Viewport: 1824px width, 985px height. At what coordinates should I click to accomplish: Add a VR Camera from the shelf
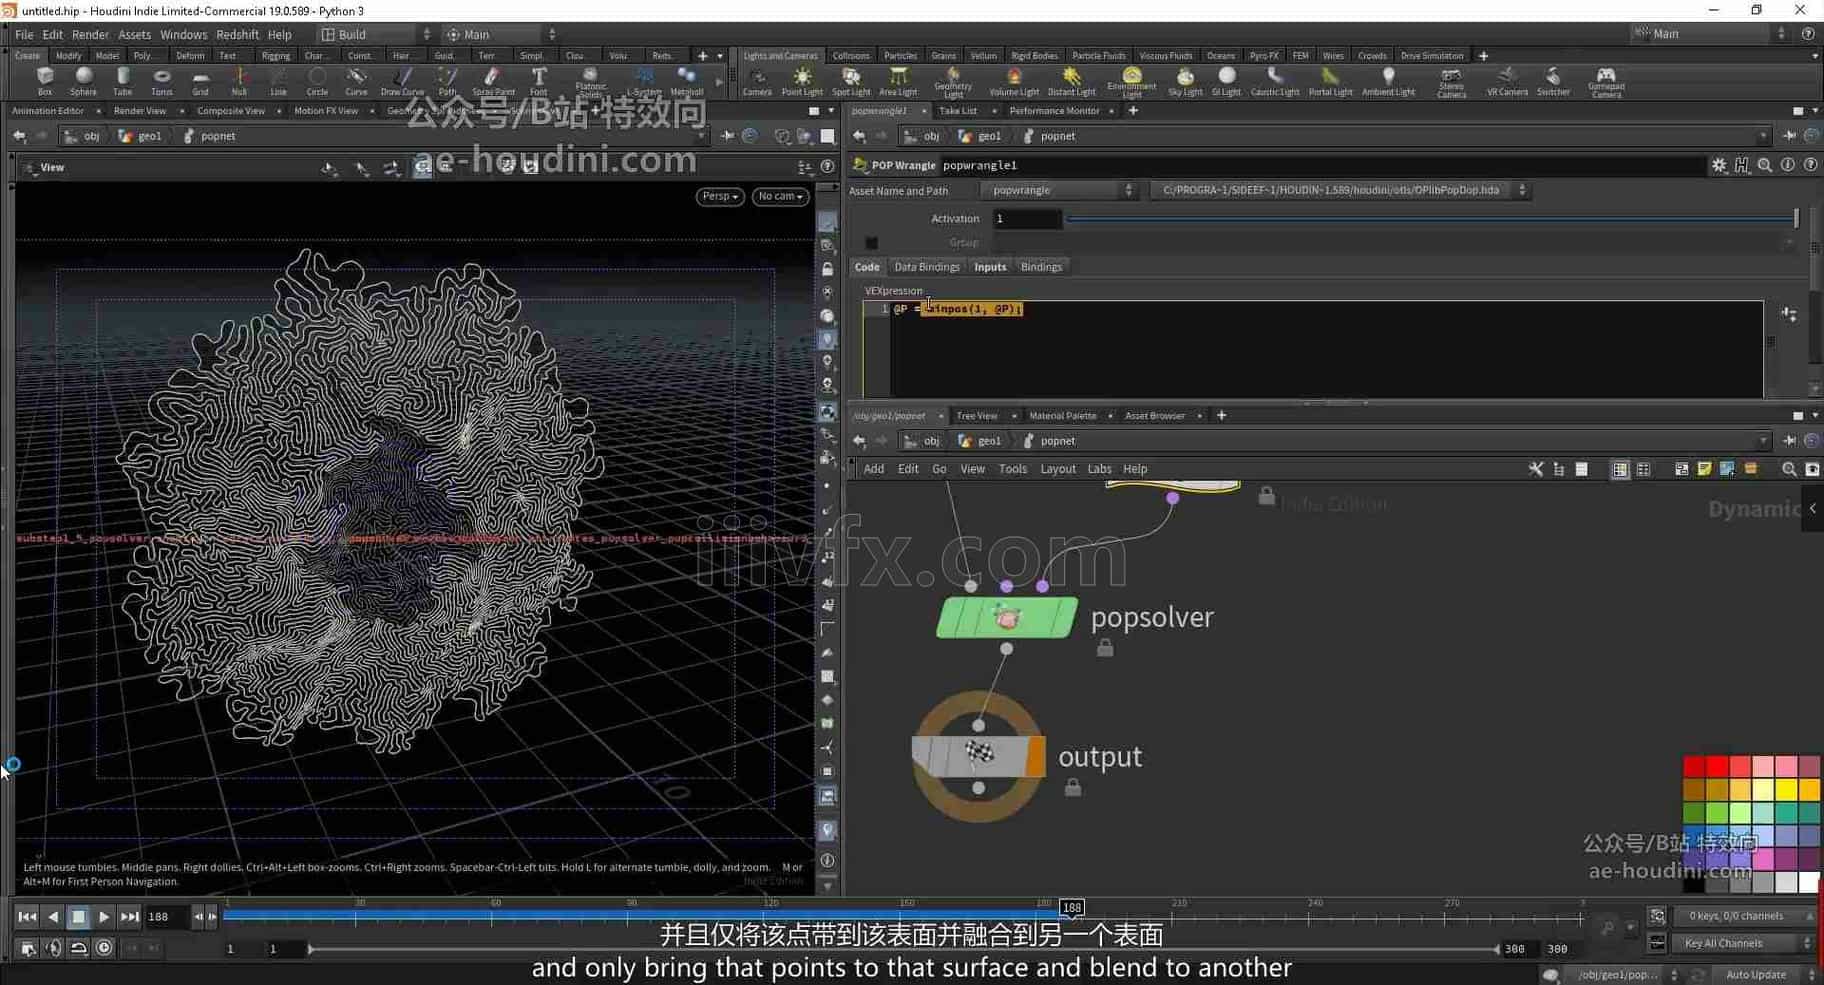[x=1507, y=81]
